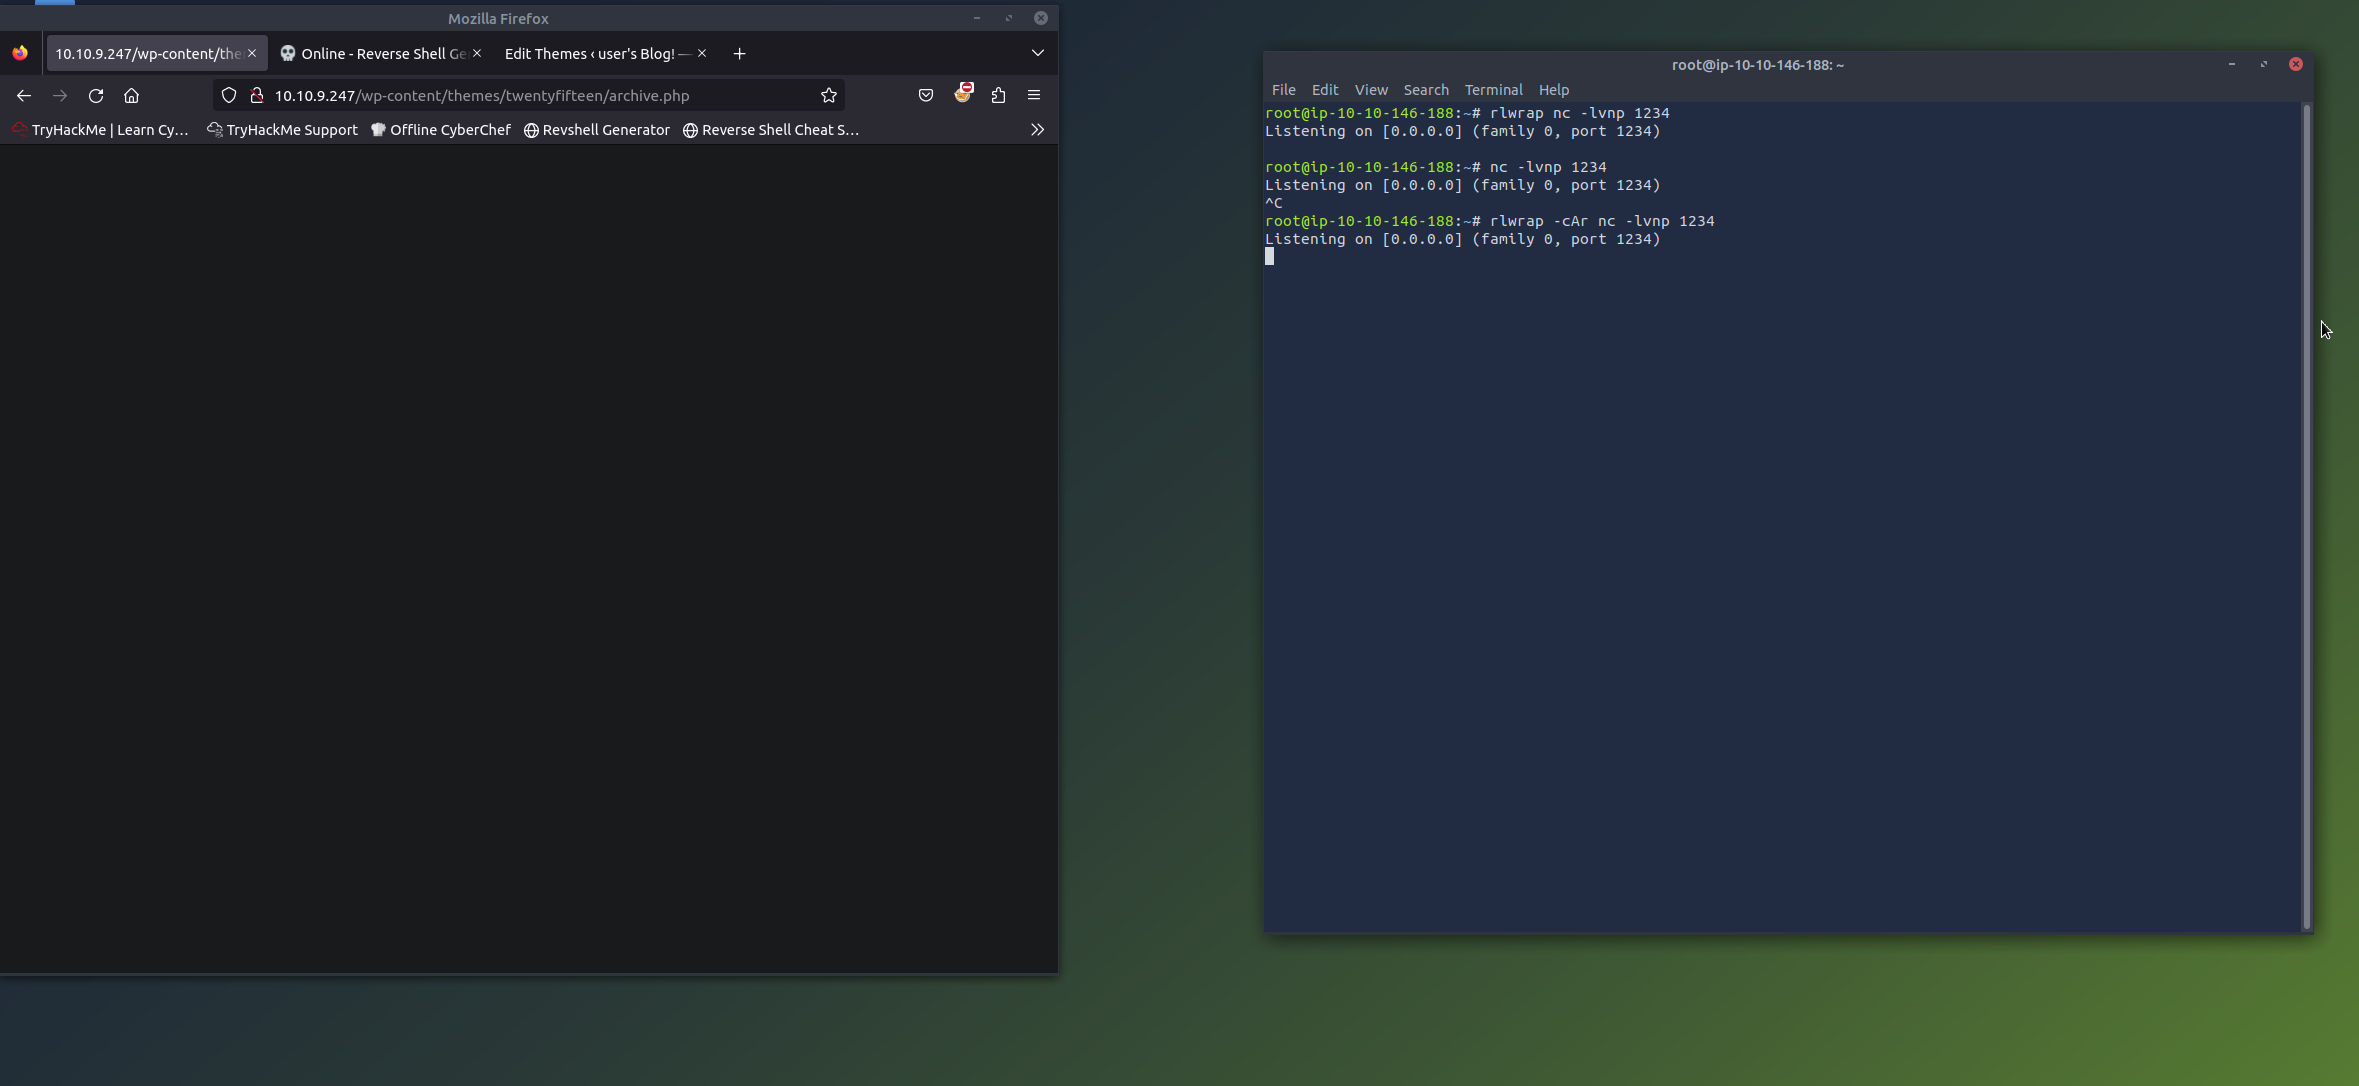Open the Firefox hamburger menu

[1034, 96]
